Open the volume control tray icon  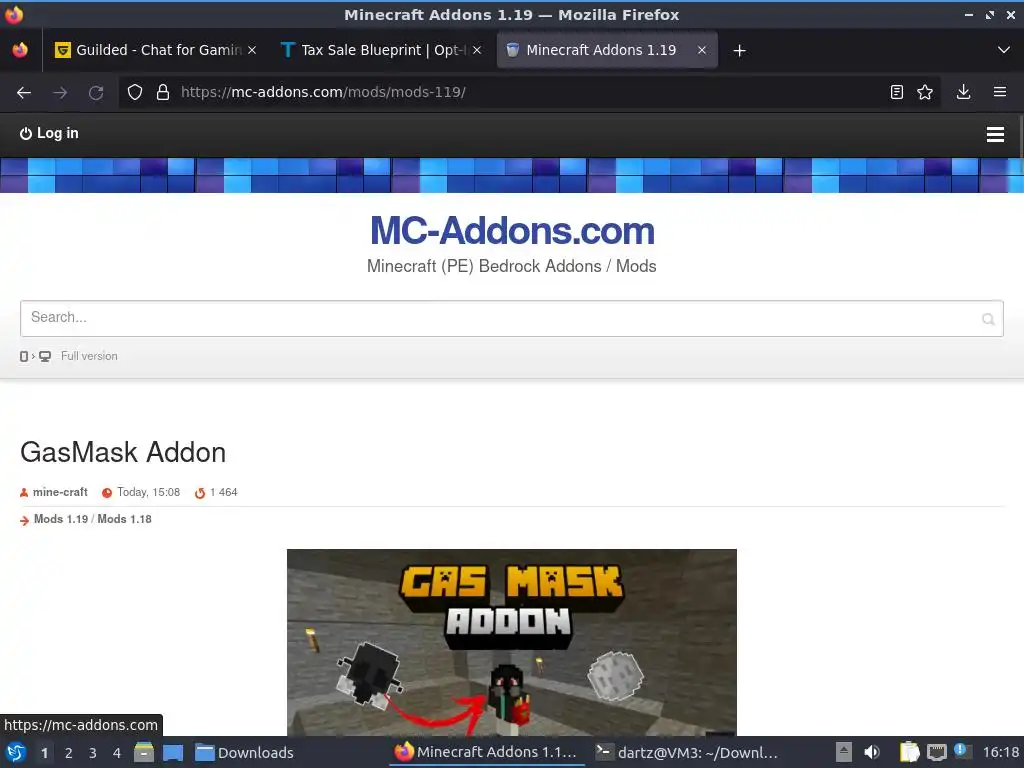pyautogui.click(x=872, y=752)
